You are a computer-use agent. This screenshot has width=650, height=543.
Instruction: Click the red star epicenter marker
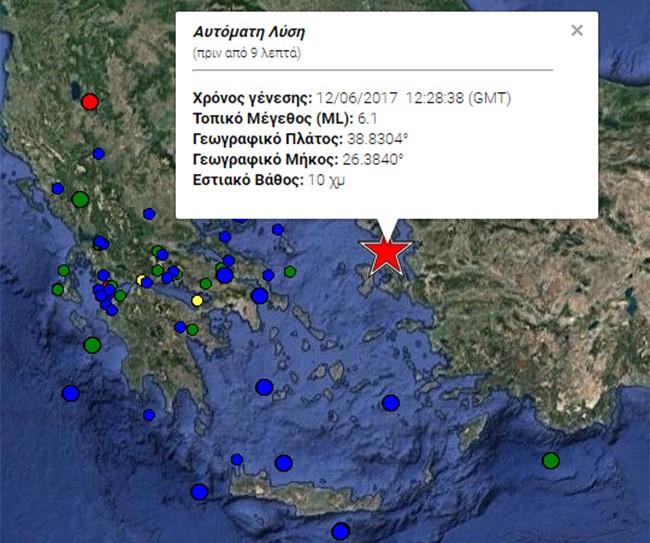(x=386, y=254)
